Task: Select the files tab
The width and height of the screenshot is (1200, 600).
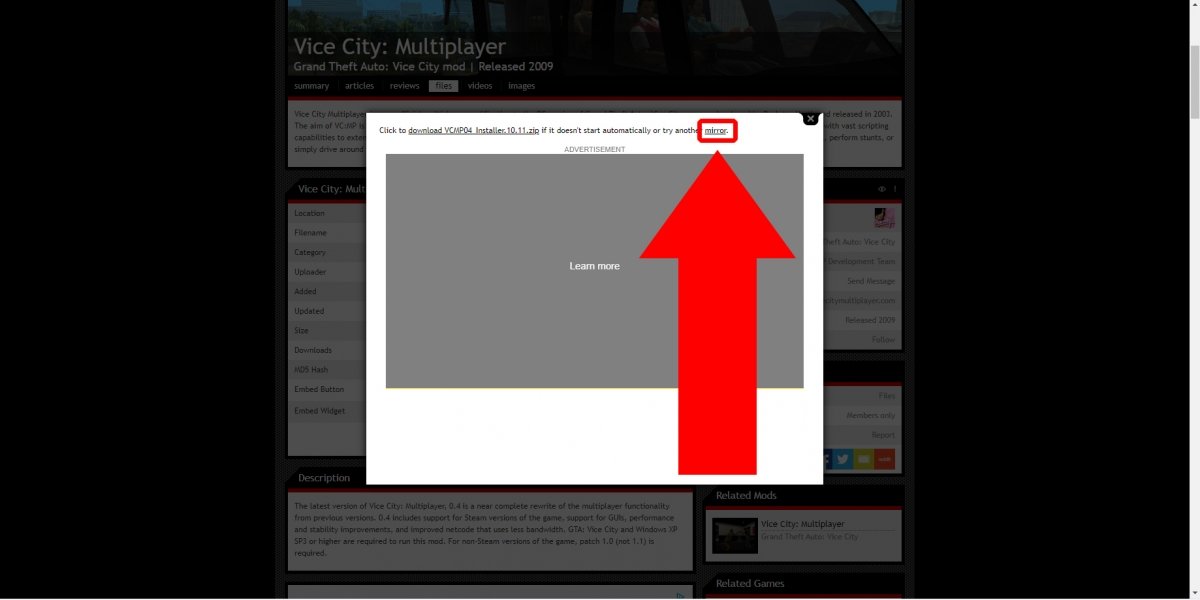Action: pyautogui.click(x=444, y=86)
